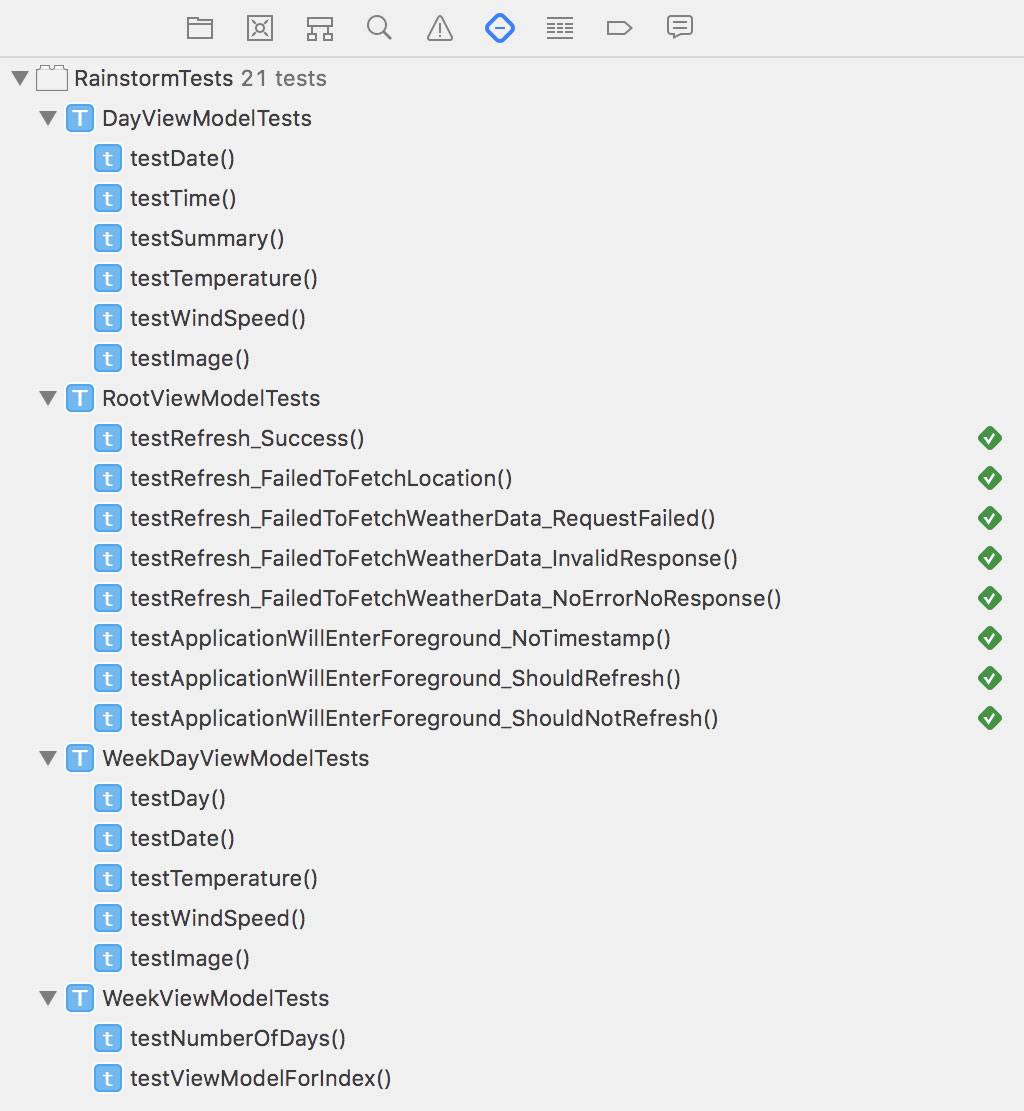This screenshot has height=1111, width=1024.
Task: Open the Project navigator folder icon
Action: [x=199, y=28]
